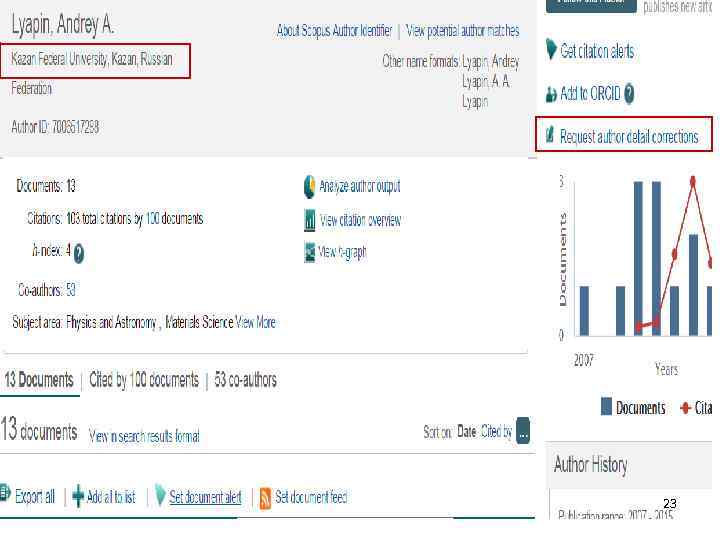Sort documents by Date
The width and height of the screenshot is (720, 540).
point(467,432)
